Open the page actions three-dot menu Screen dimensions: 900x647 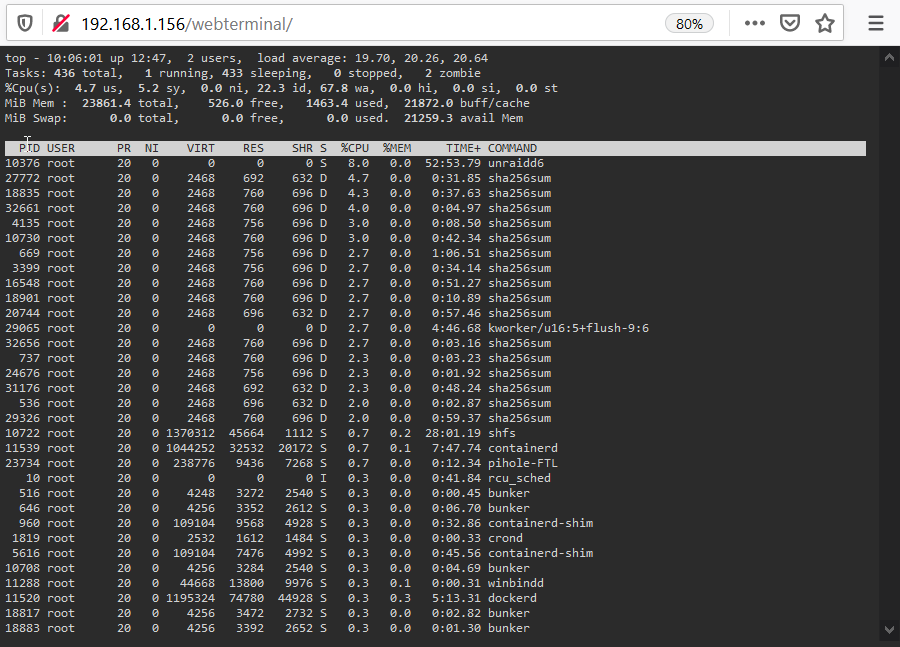point(754,24)
